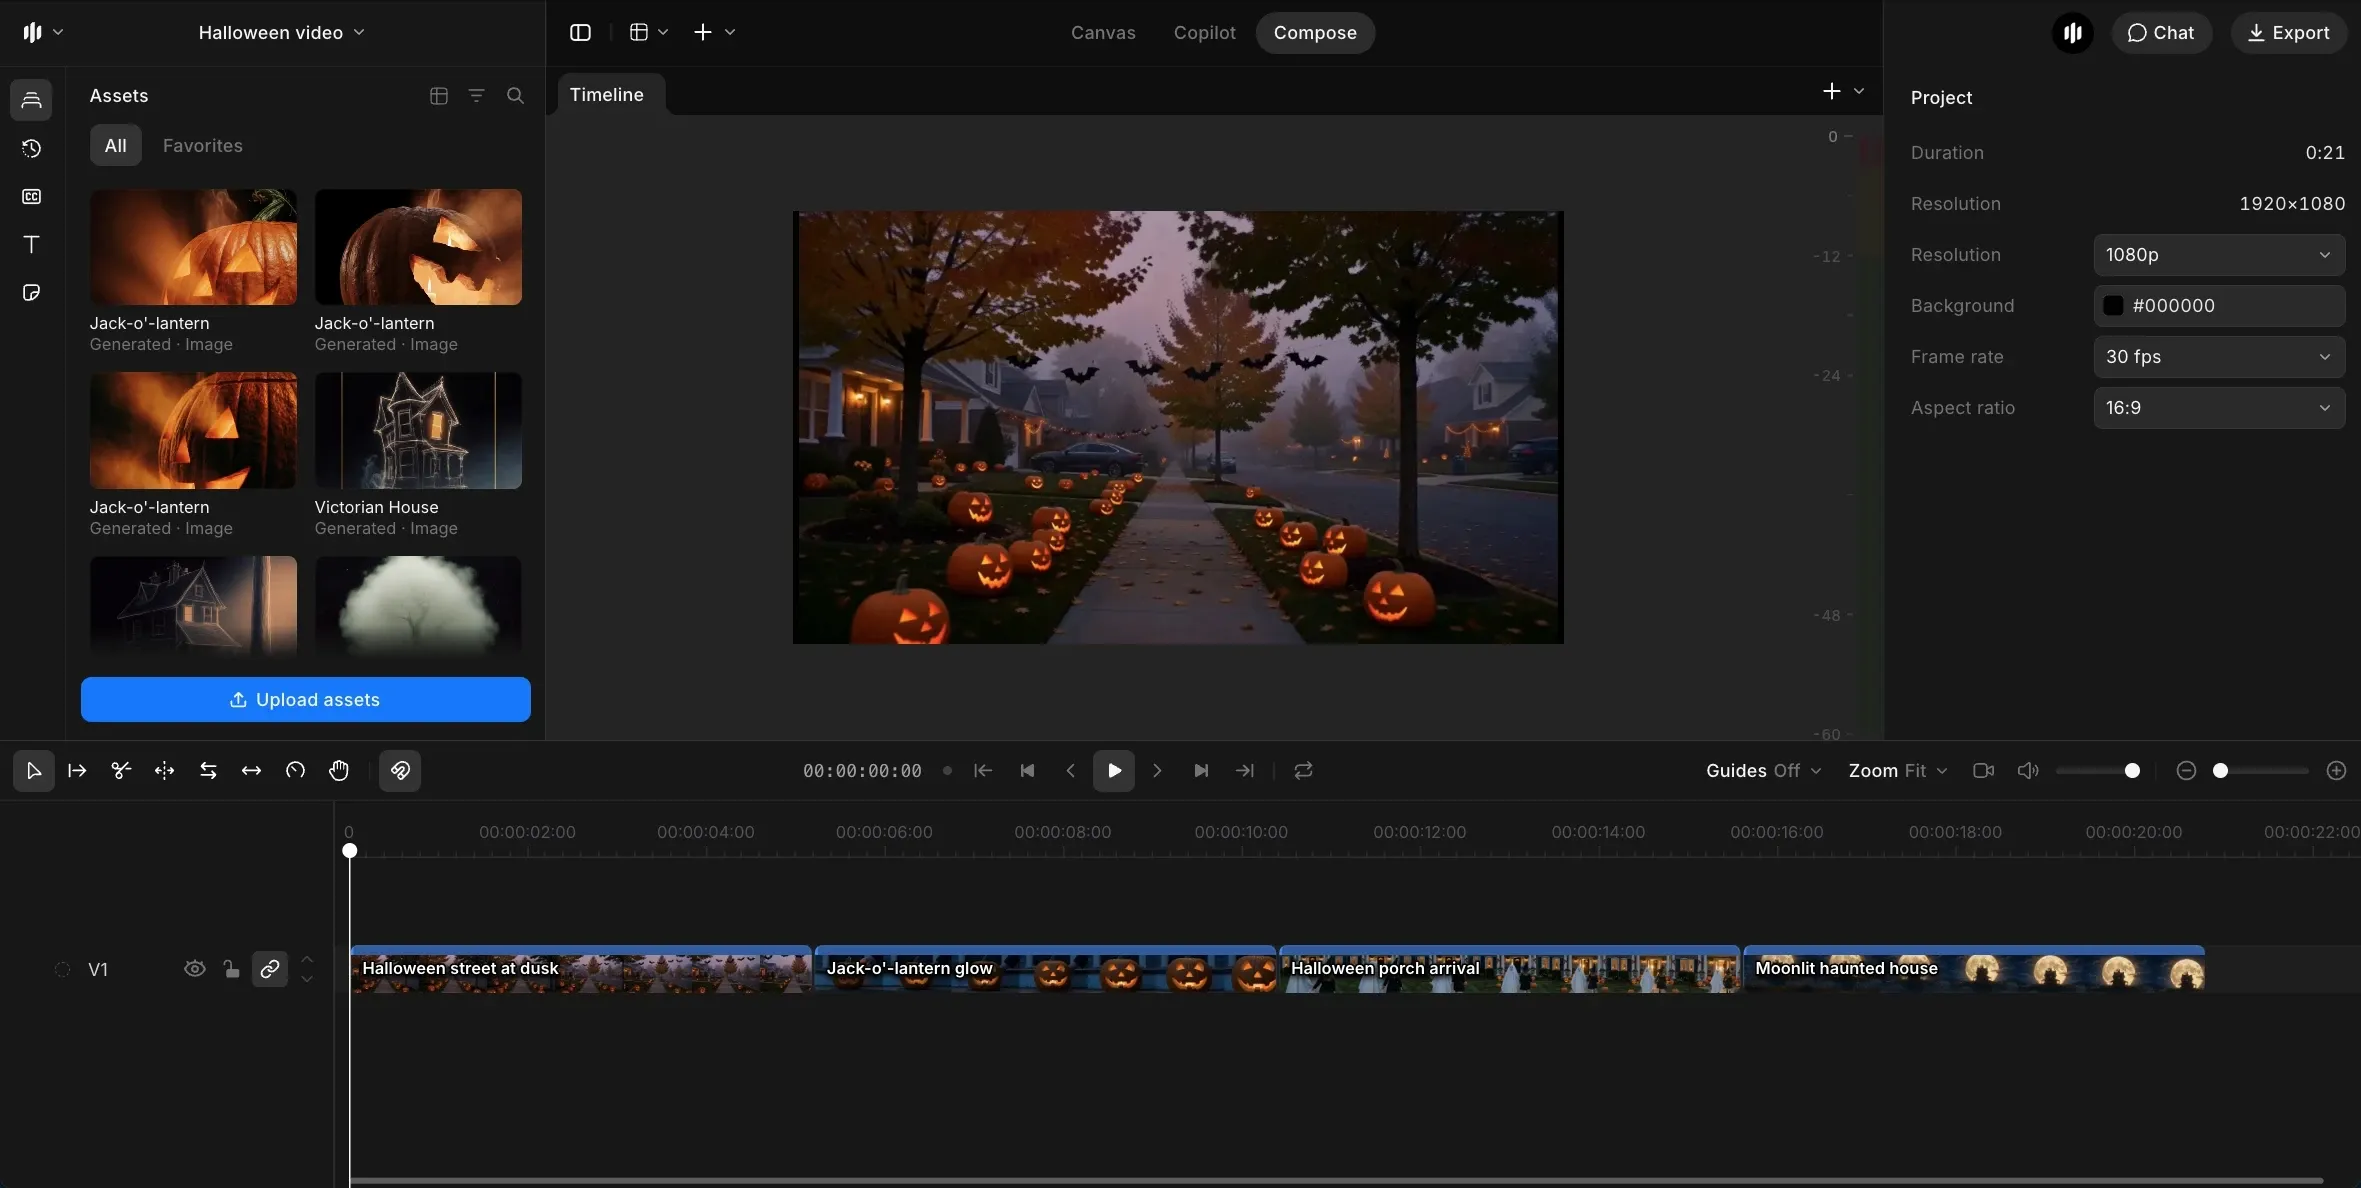The height and width of the screenshot is (1188, 2361).
Task: Toggle the sidebar panel layout icon
Action: pyautogui.click(x=580, y=33)
